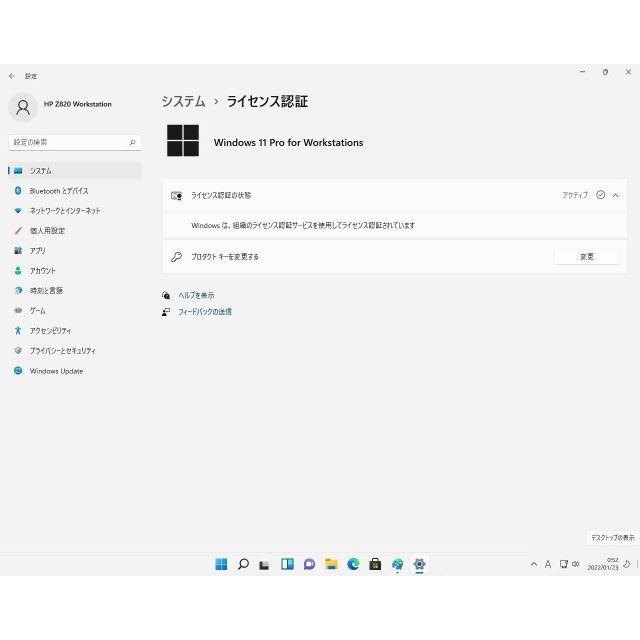Open アプリ settings
Viewport: 640px width, 640px height.
pos(75,251)
